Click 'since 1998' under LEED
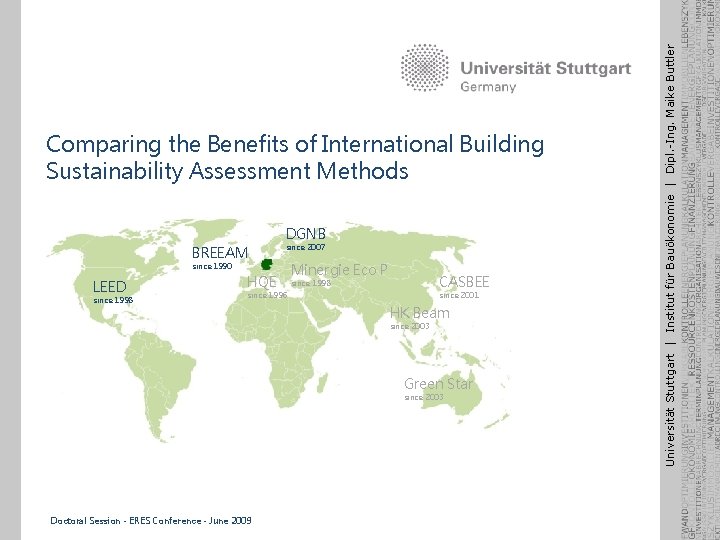 [x=113, y=300]
